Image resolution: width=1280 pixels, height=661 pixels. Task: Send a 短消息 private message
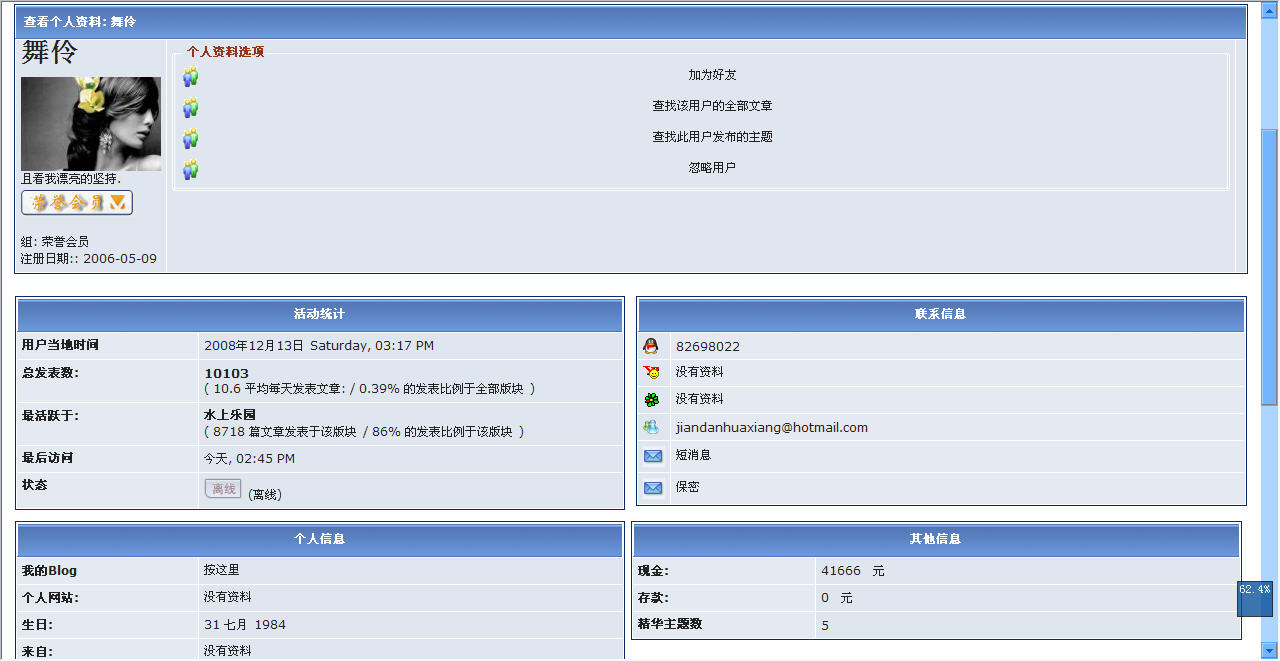tap(693, 455)
